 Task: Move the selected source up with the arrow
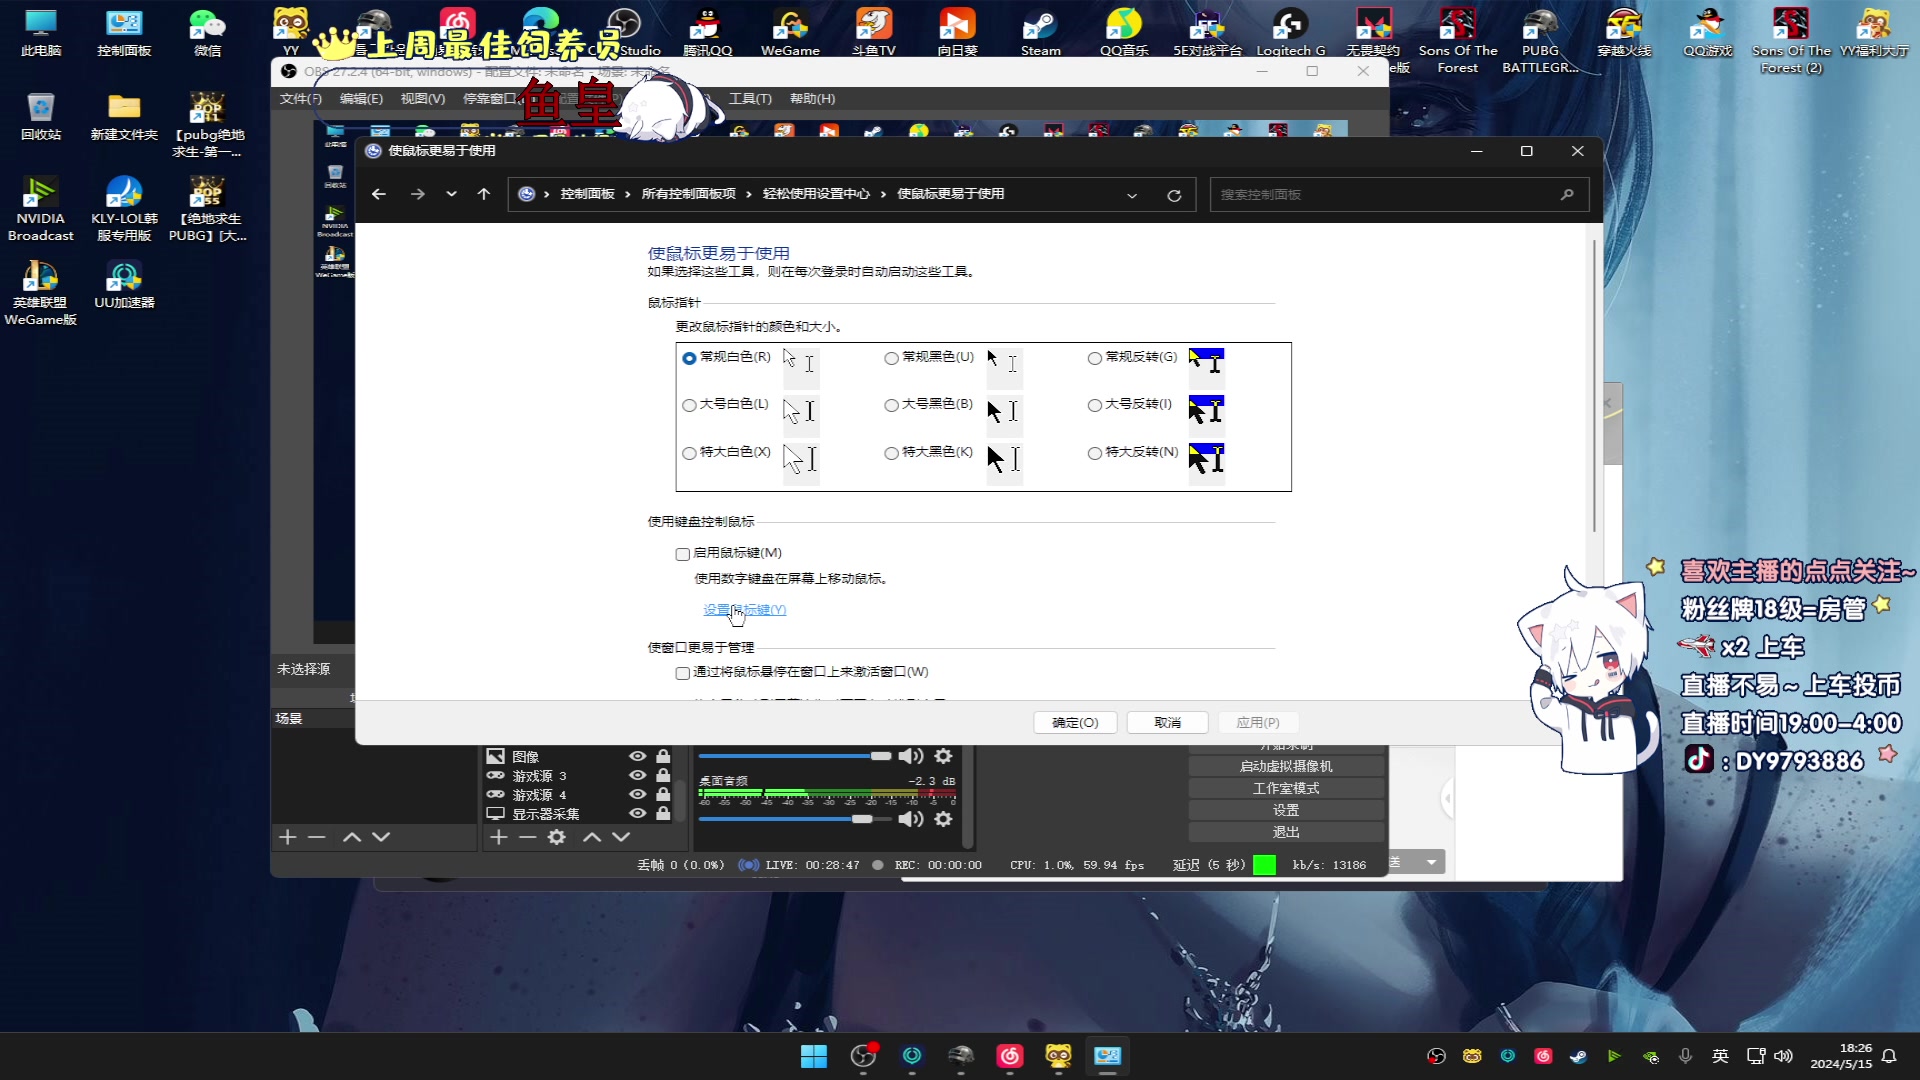pyautogui.click(x=592, y=837)
